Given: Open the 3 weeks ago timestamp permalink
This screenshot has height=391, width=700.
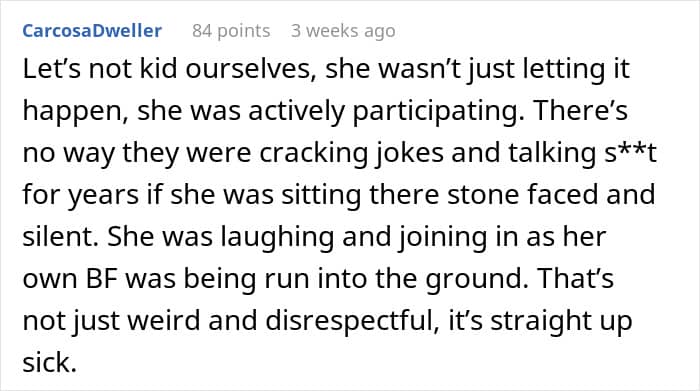Looking at the screenshot, I should (x=343, y=31).
